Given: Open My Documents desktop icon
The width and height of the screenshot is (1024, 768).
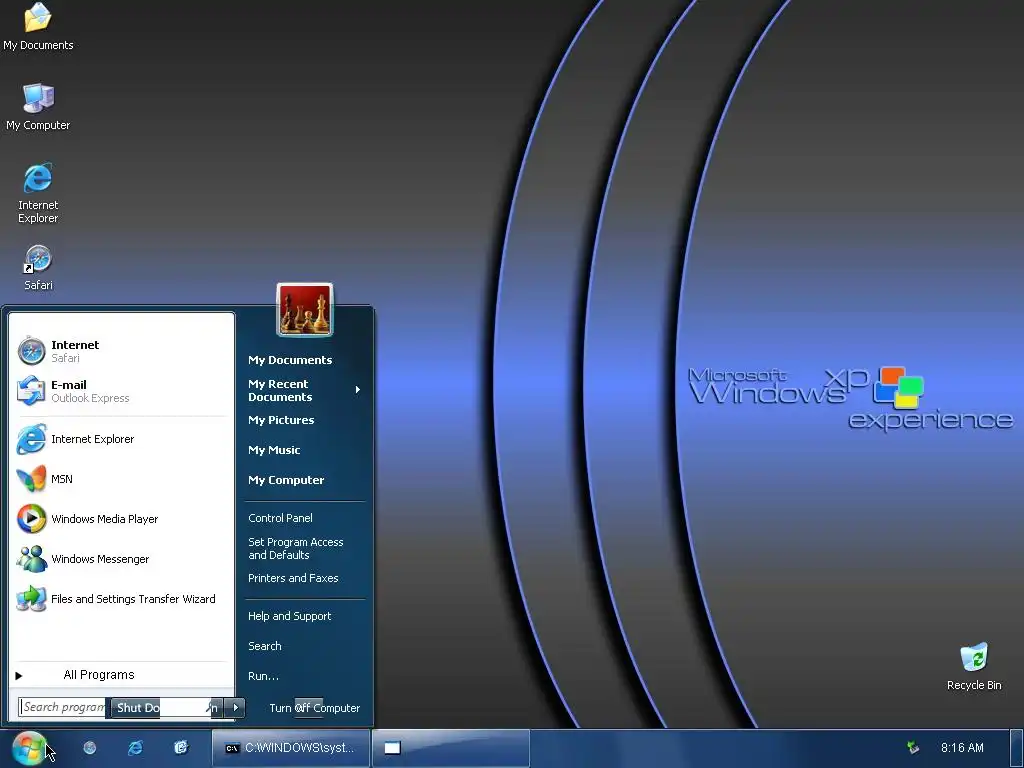Looking at the screenshot, I should (38, 27).
